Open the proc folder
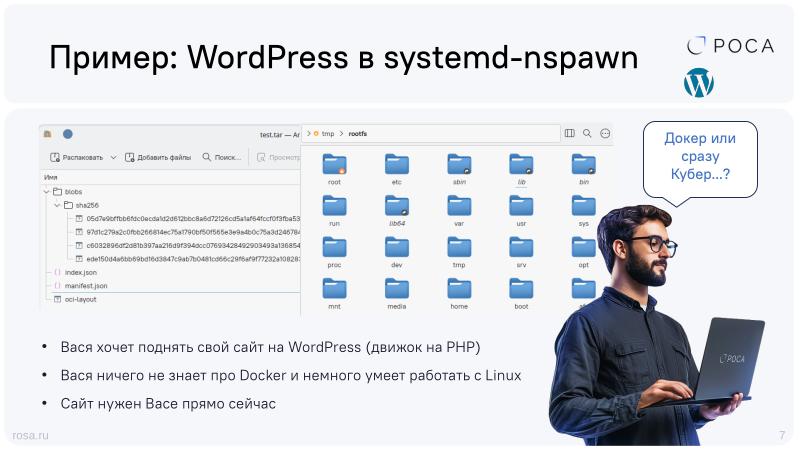Viewport: 801px width, 450px height. click(x=335, y=247)
